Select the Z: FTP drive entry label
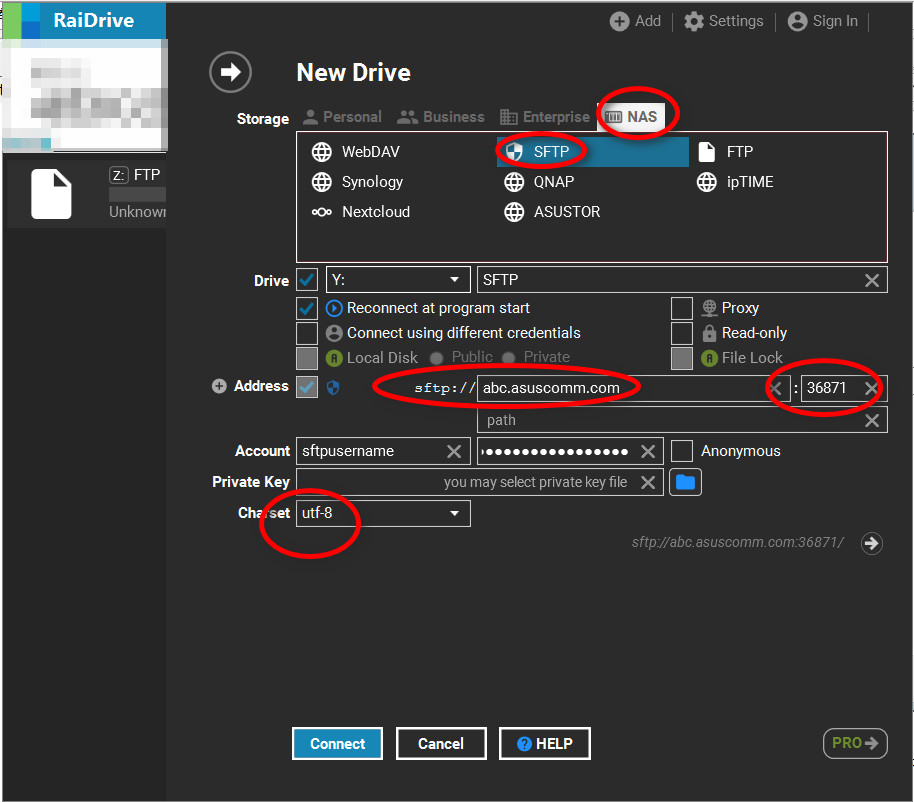 [x=135, y=175]
